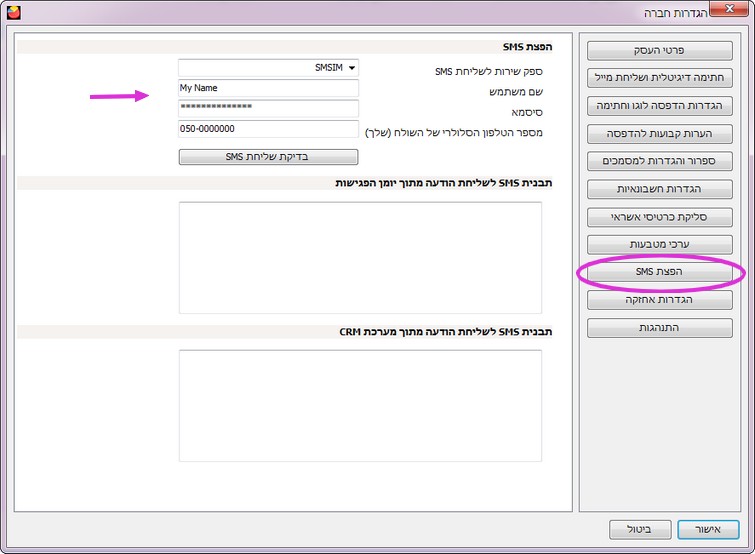
Task: Click the username field containing My Name
Action: pos(268,88)
